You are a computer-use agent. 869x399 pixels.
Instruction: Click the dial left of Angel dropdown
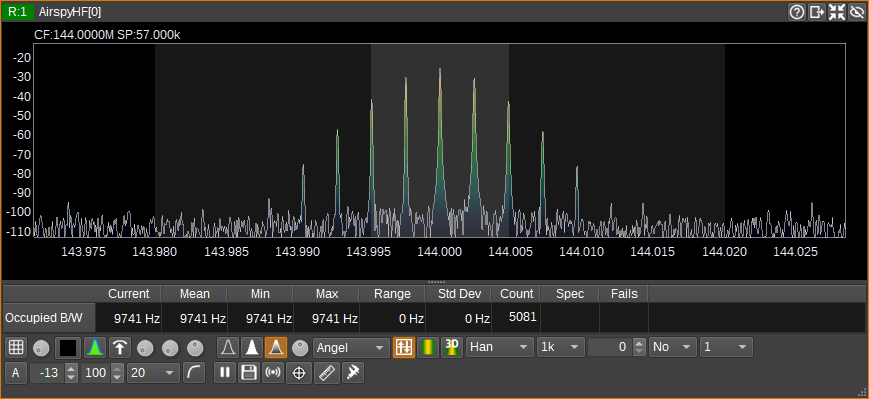tap(300, 348)
